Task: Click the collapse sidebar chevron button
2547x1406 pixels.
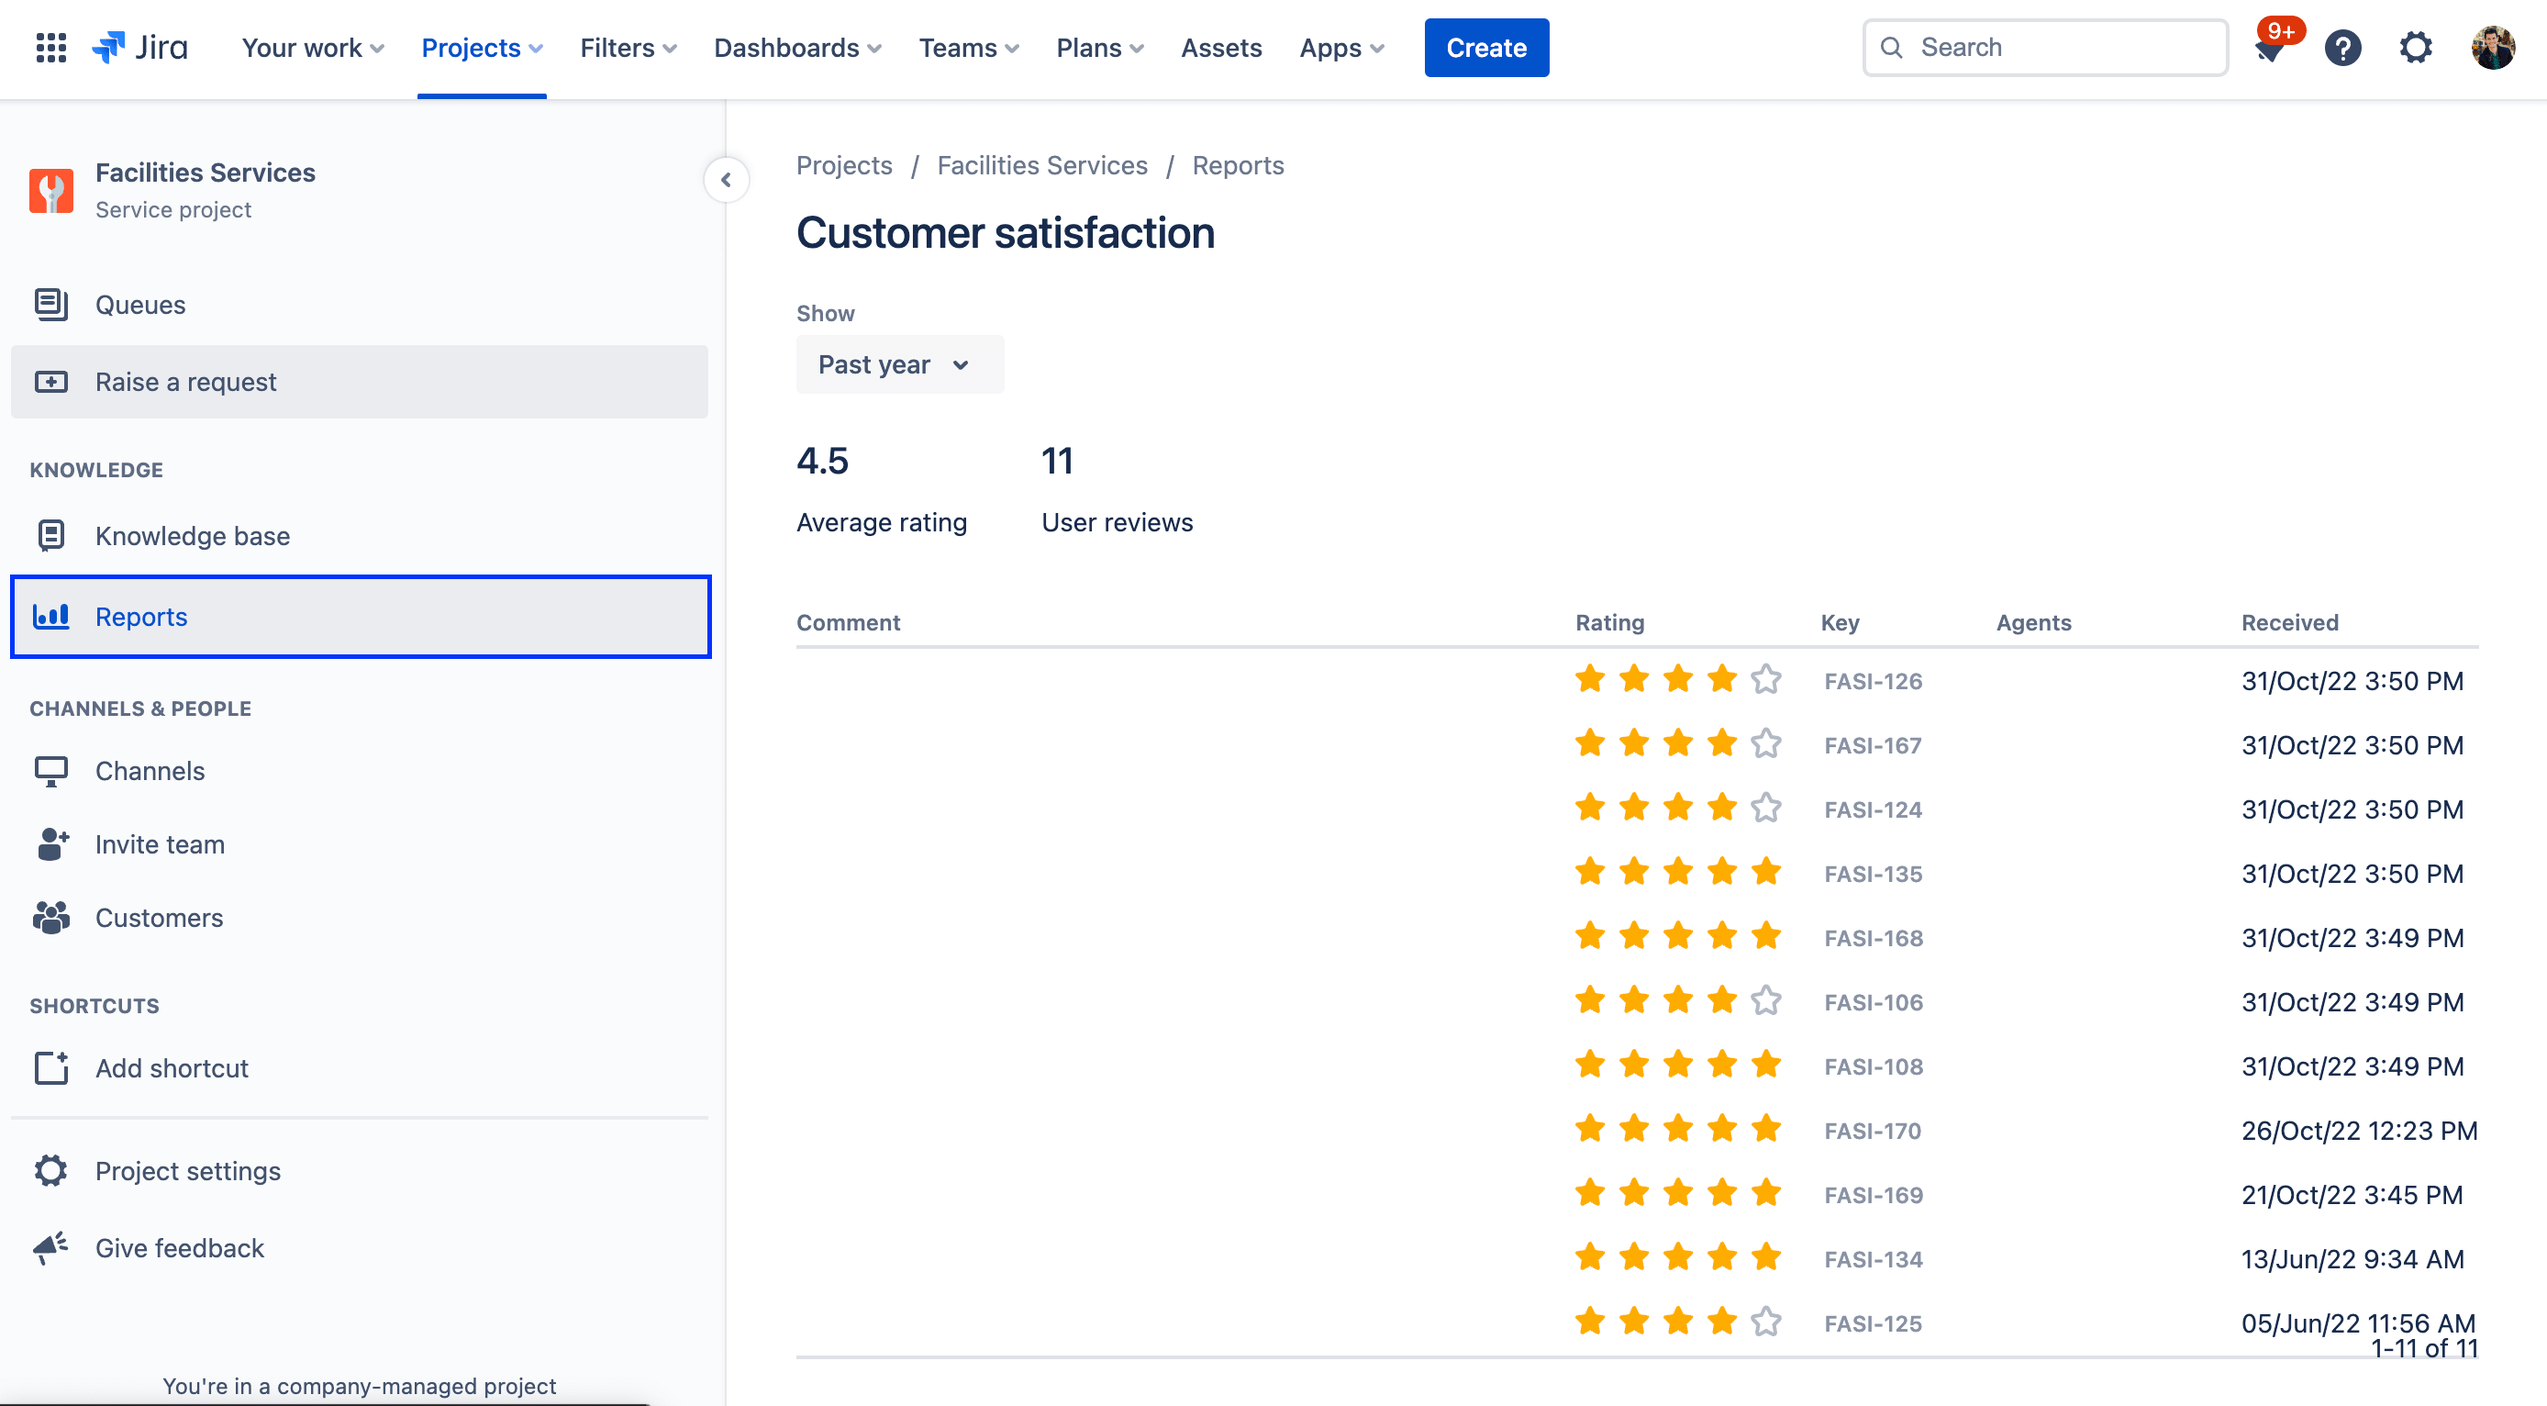Action: 727,178
